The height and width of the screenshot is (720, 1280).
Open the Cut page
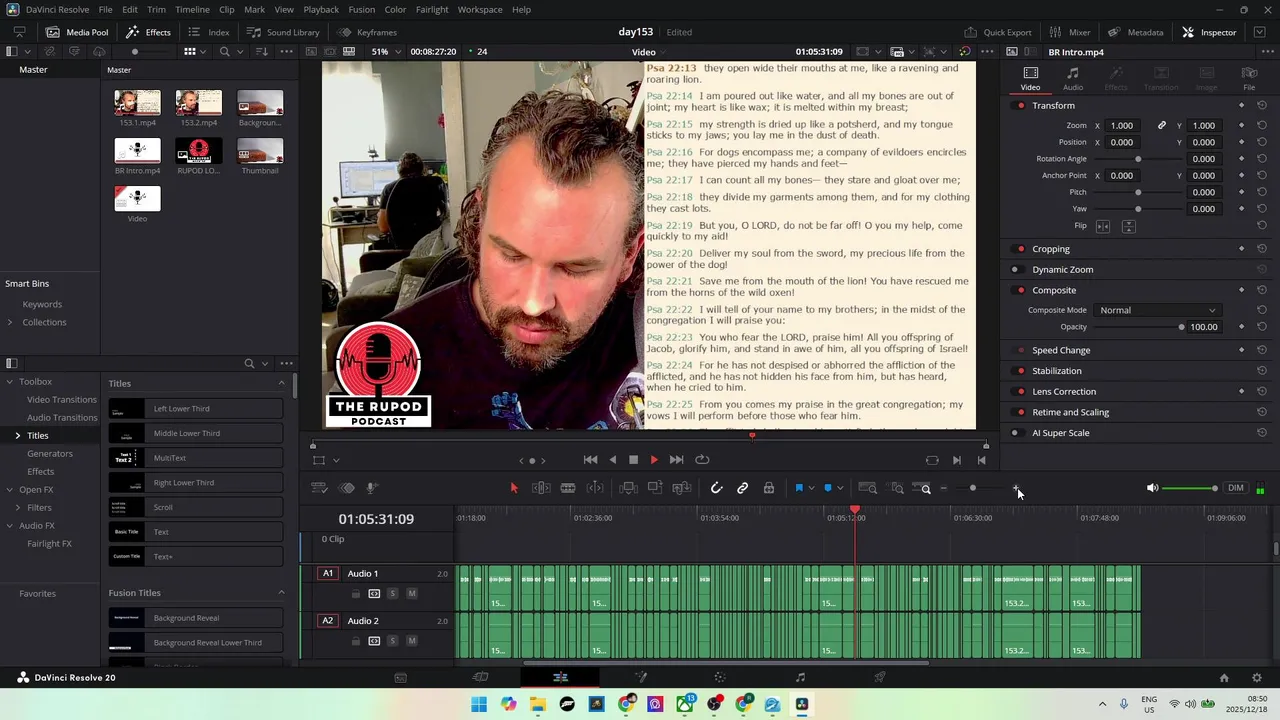click(480, 677)
